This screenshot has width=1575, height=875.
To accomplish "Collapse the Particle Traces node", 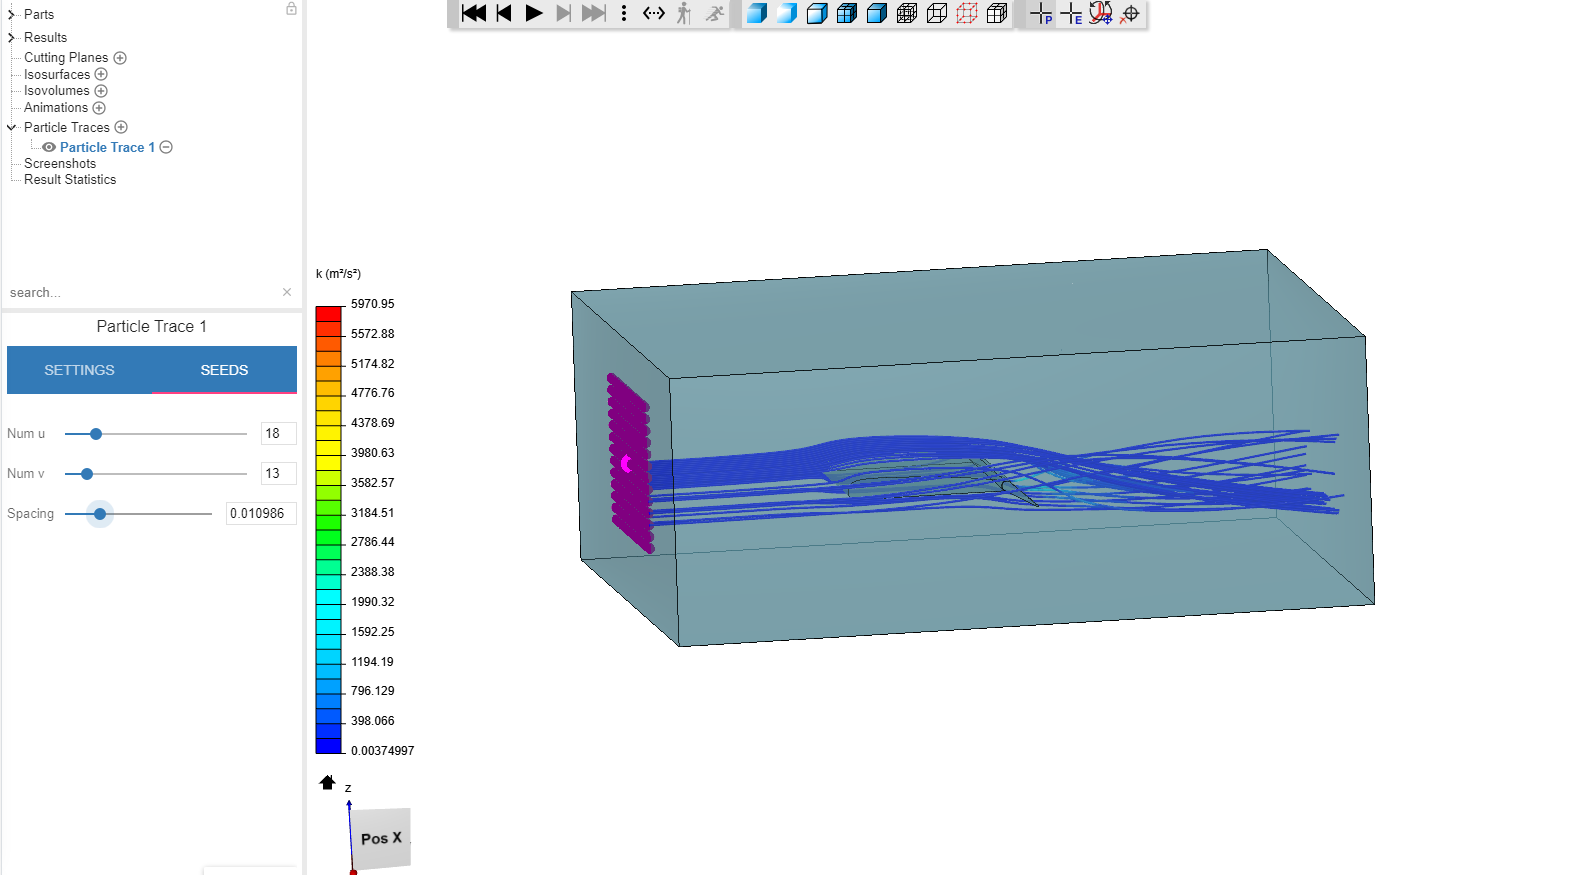I will [11, 127].
